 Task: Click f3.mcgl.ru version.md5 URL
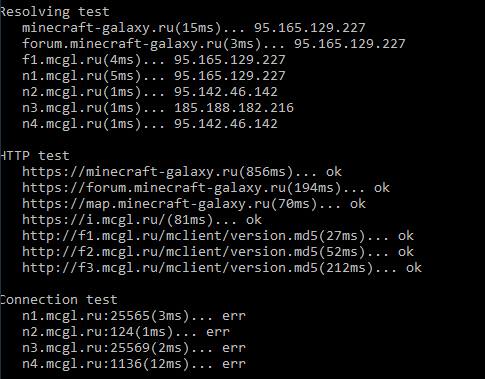tap(170, 268)
